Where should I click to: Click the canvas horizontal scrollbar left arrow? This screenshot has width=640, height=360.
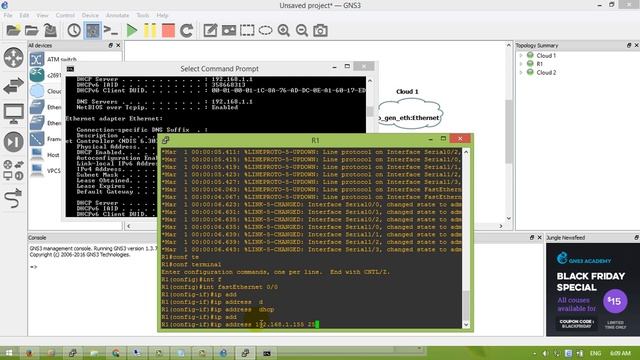129,226
